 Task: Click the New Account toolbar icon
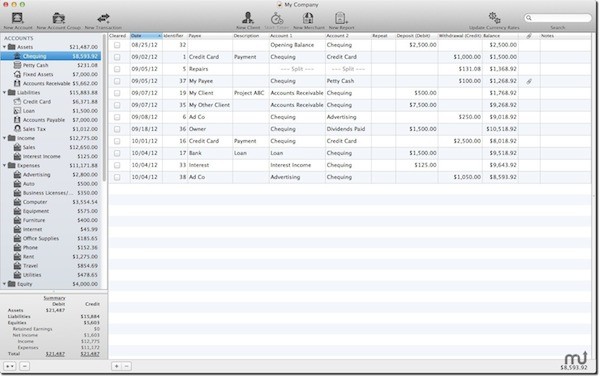pos(18,18)
